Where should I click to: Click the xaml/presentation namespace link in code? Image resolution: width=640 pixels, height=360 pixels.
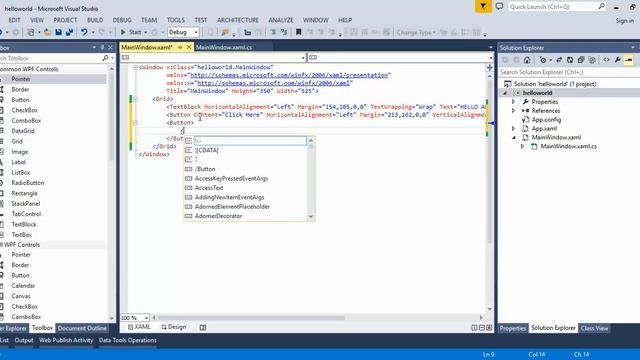(289, 75)
